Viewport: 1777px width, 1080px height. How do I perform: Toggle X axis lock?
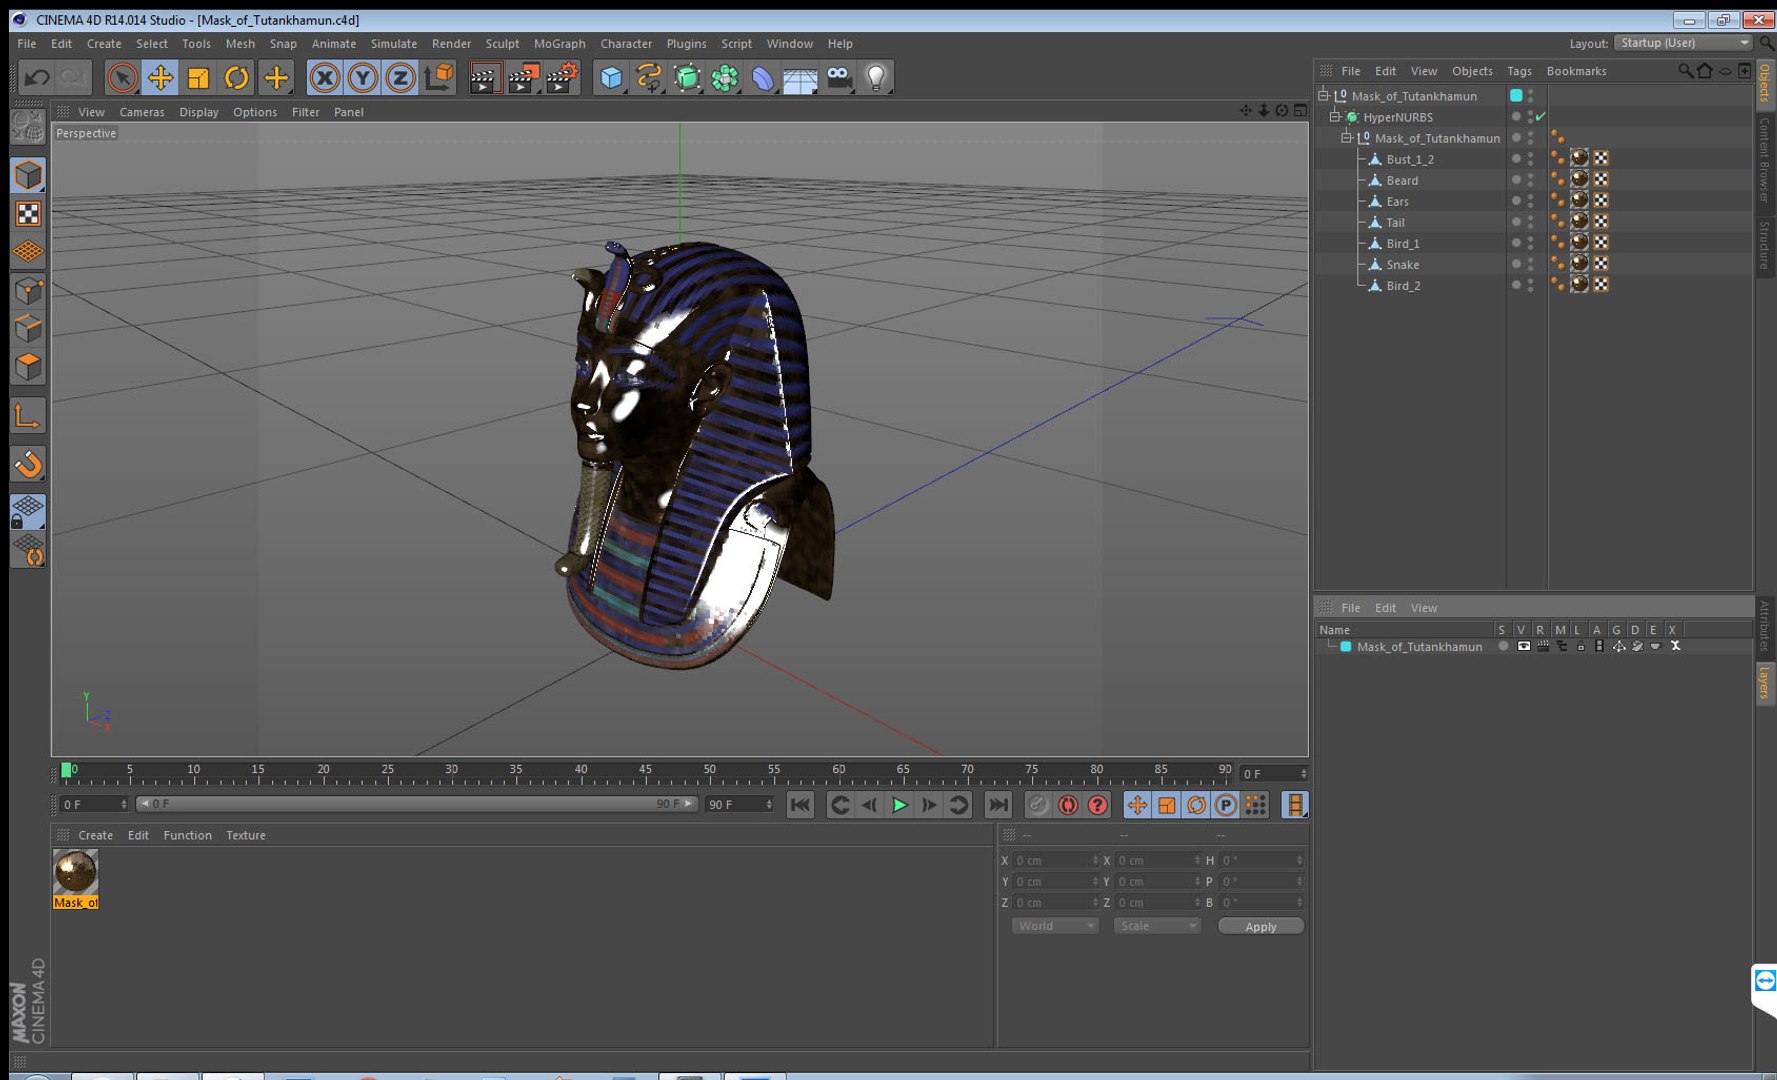coord(324,77)
